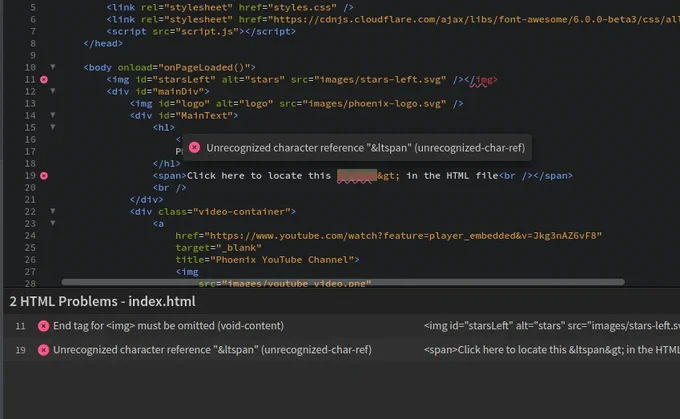Collapse the MainText div on line 14

click(x=52, y=115)
